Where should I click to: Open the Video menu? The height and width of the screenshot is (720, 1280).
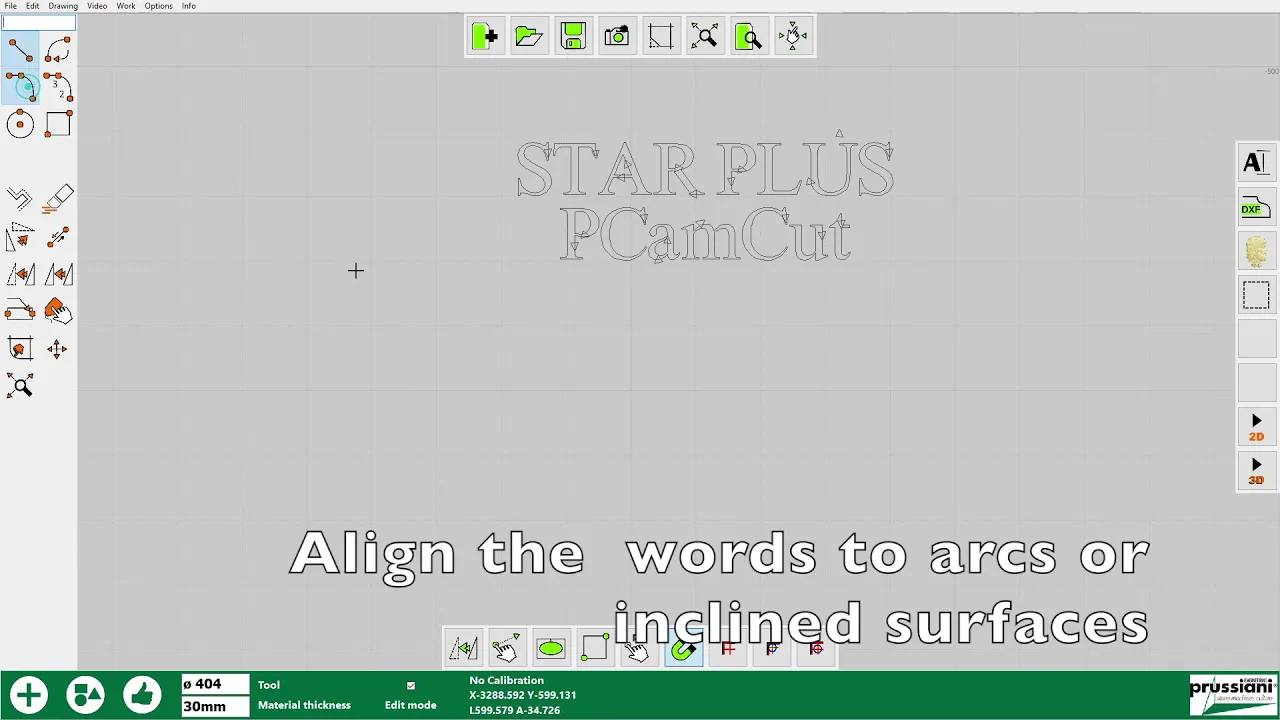(97, 6)
